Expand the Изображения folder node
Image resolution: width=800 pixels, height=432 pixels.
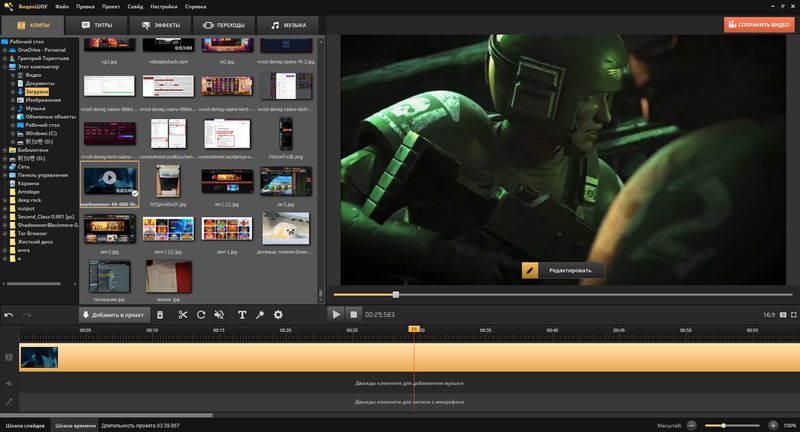coord(13,100)
